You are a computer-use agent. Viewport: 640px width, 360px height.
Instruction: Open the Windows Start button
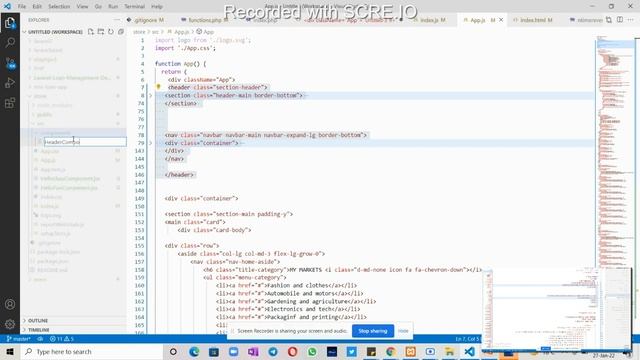pyautogui.click(x=10, y=351)
